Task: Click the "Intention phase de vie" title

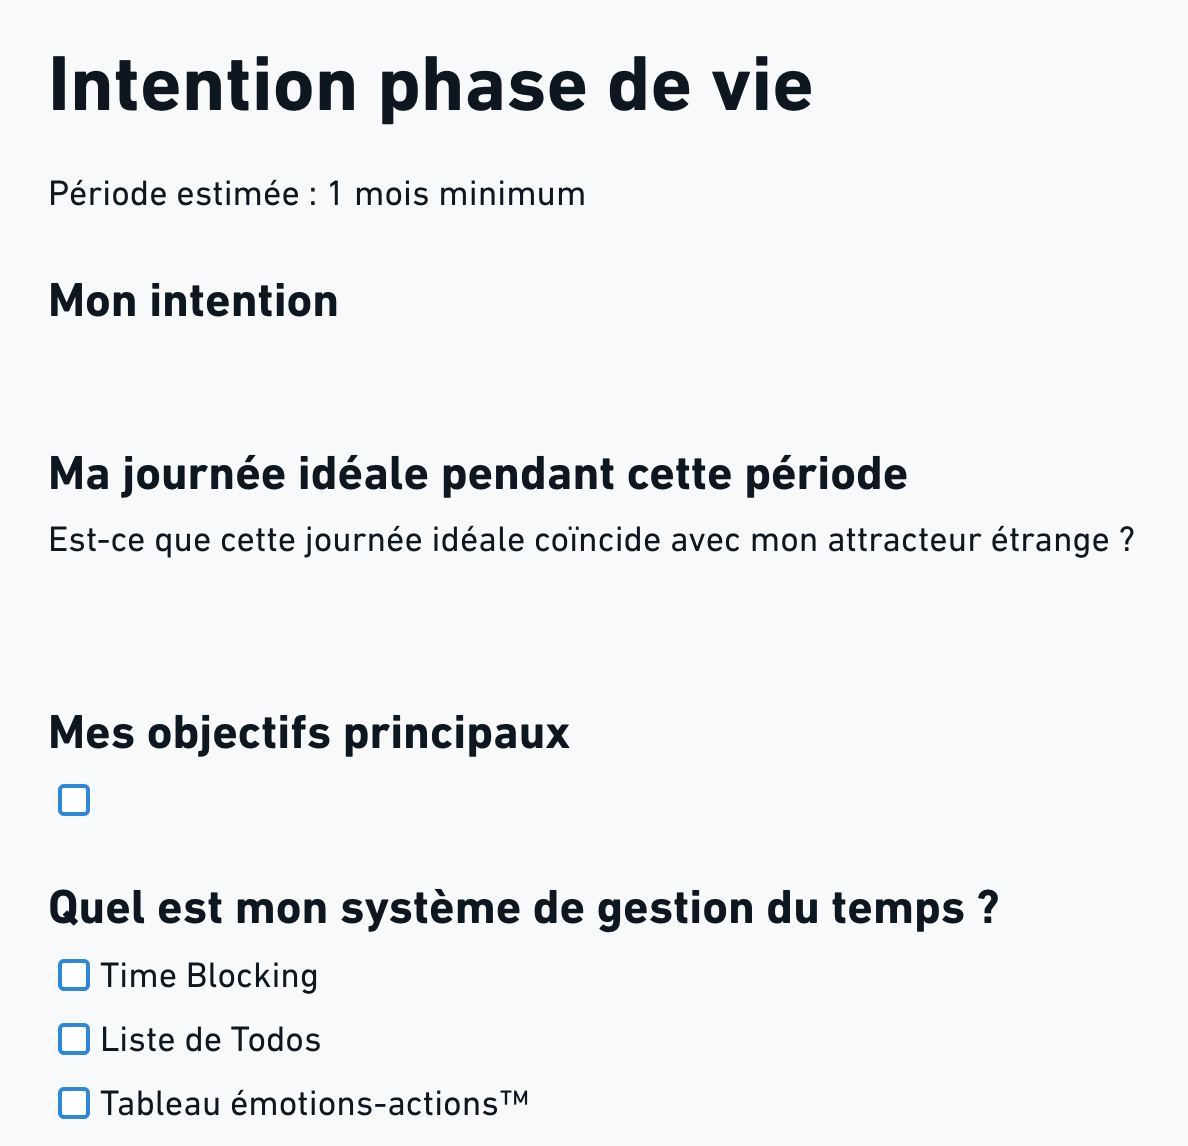Action: pyautogui.click(x=430, y=85)
